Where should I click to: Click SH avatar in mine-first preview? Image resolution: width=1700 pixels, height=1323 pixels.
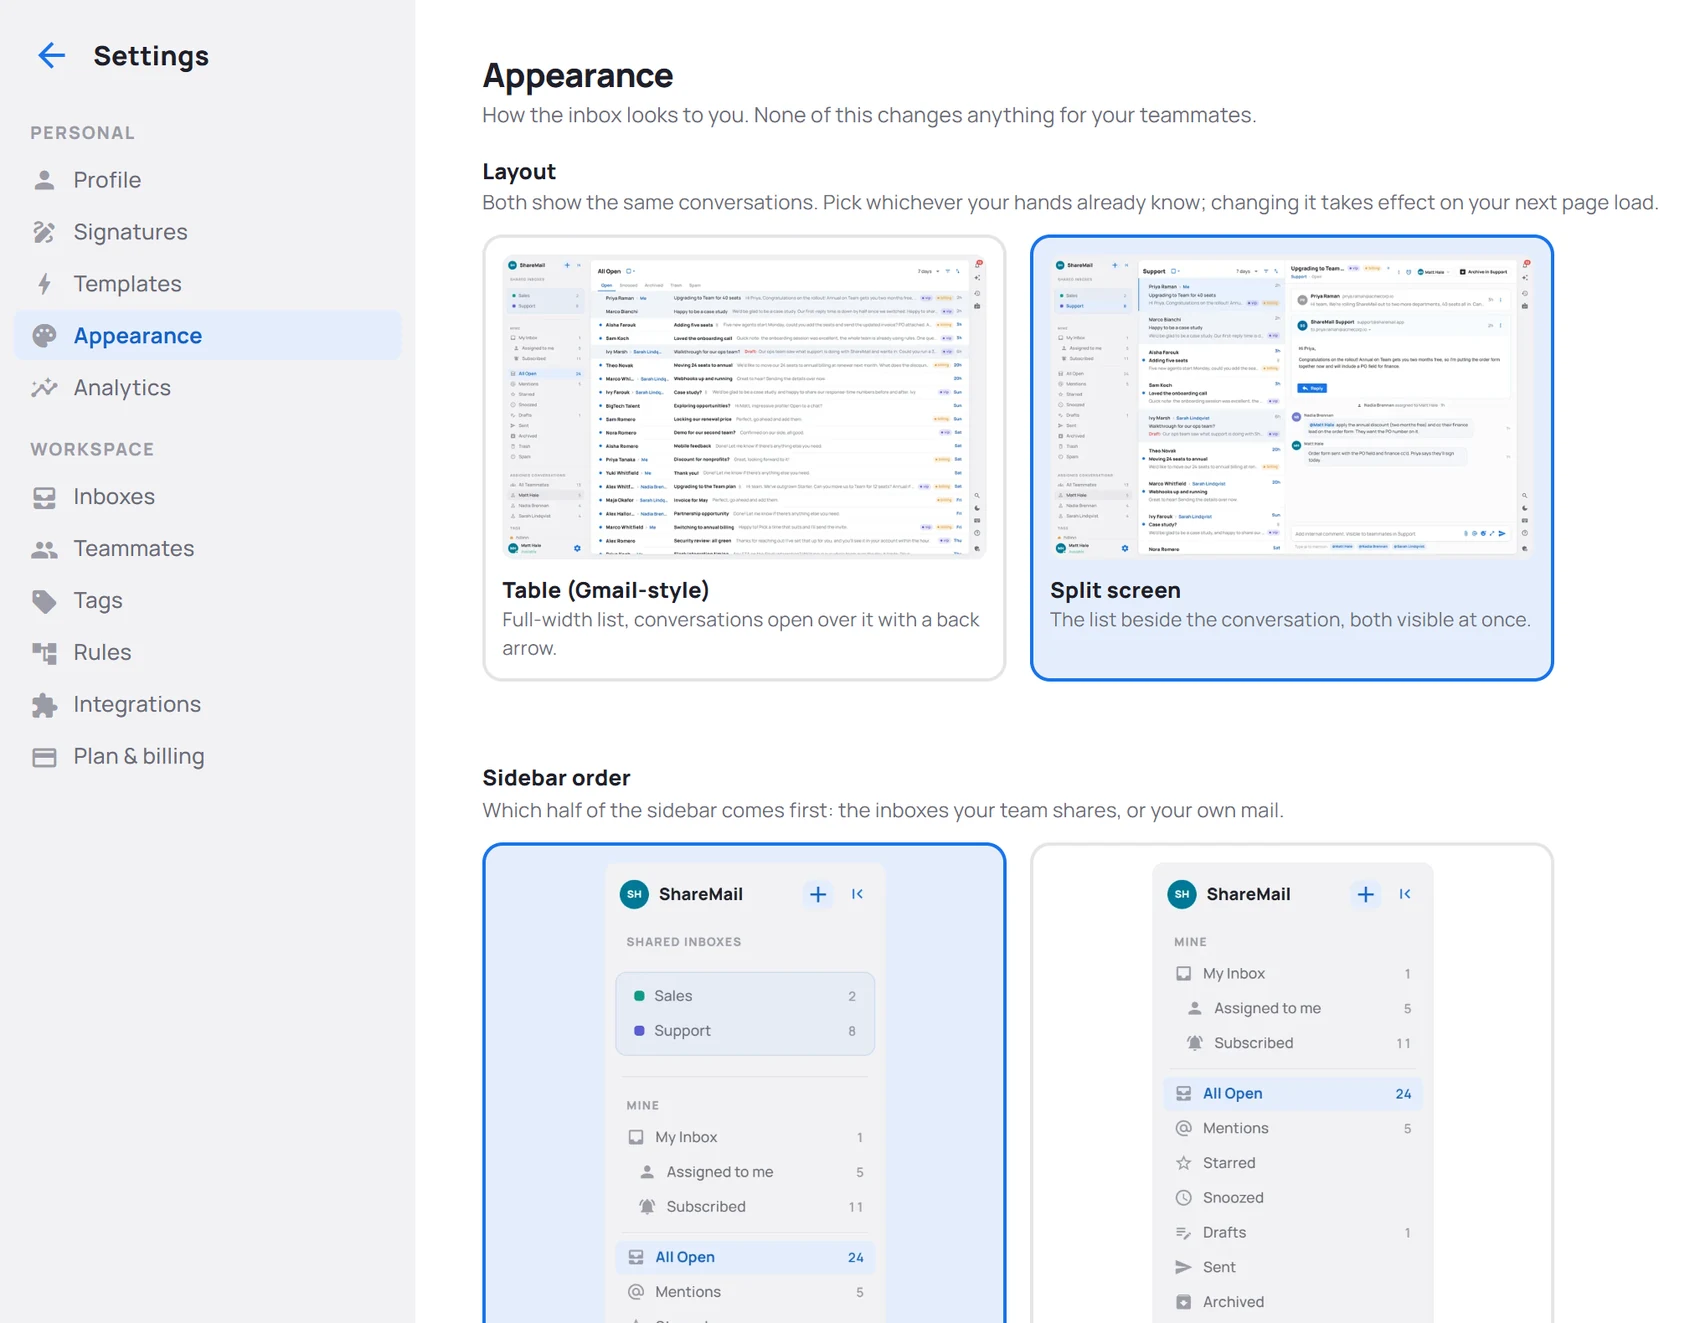[x=1182, y=894]
